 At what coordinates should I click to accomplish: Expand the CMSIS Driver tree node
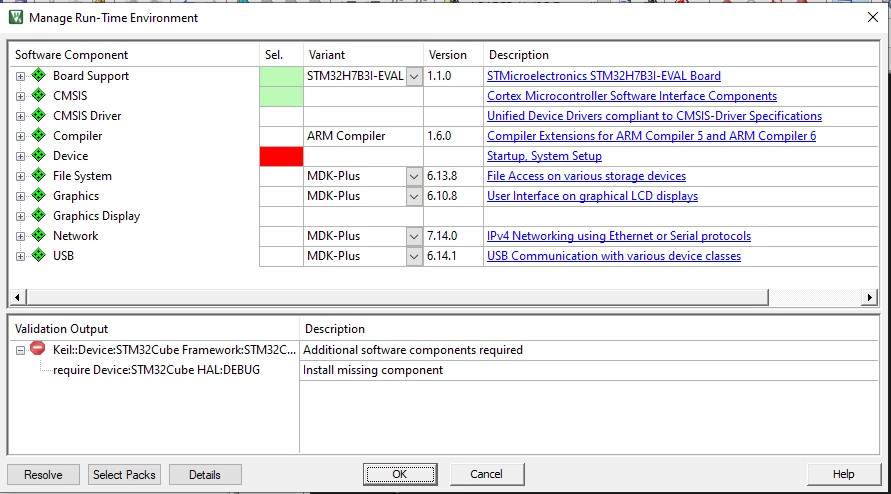point(20,116)
